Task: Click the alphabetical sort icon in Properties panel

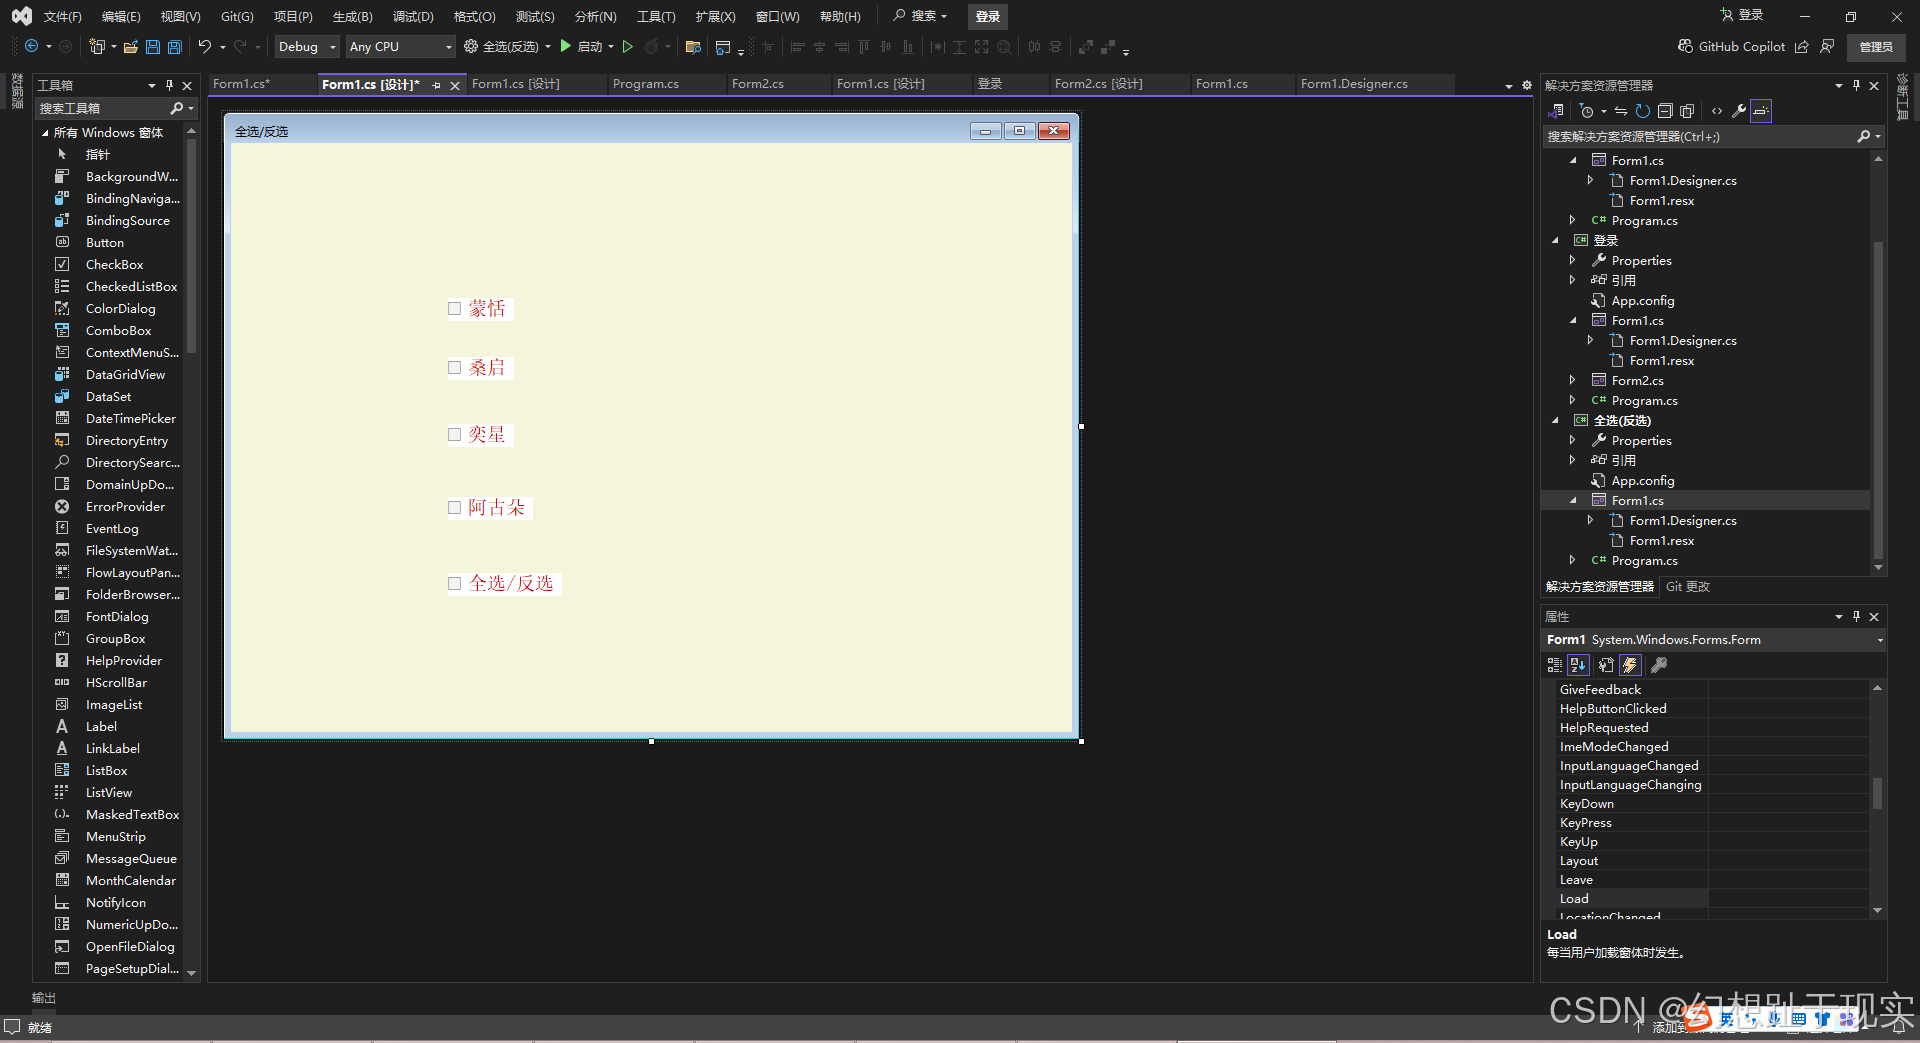Action: coord(1578,664)
